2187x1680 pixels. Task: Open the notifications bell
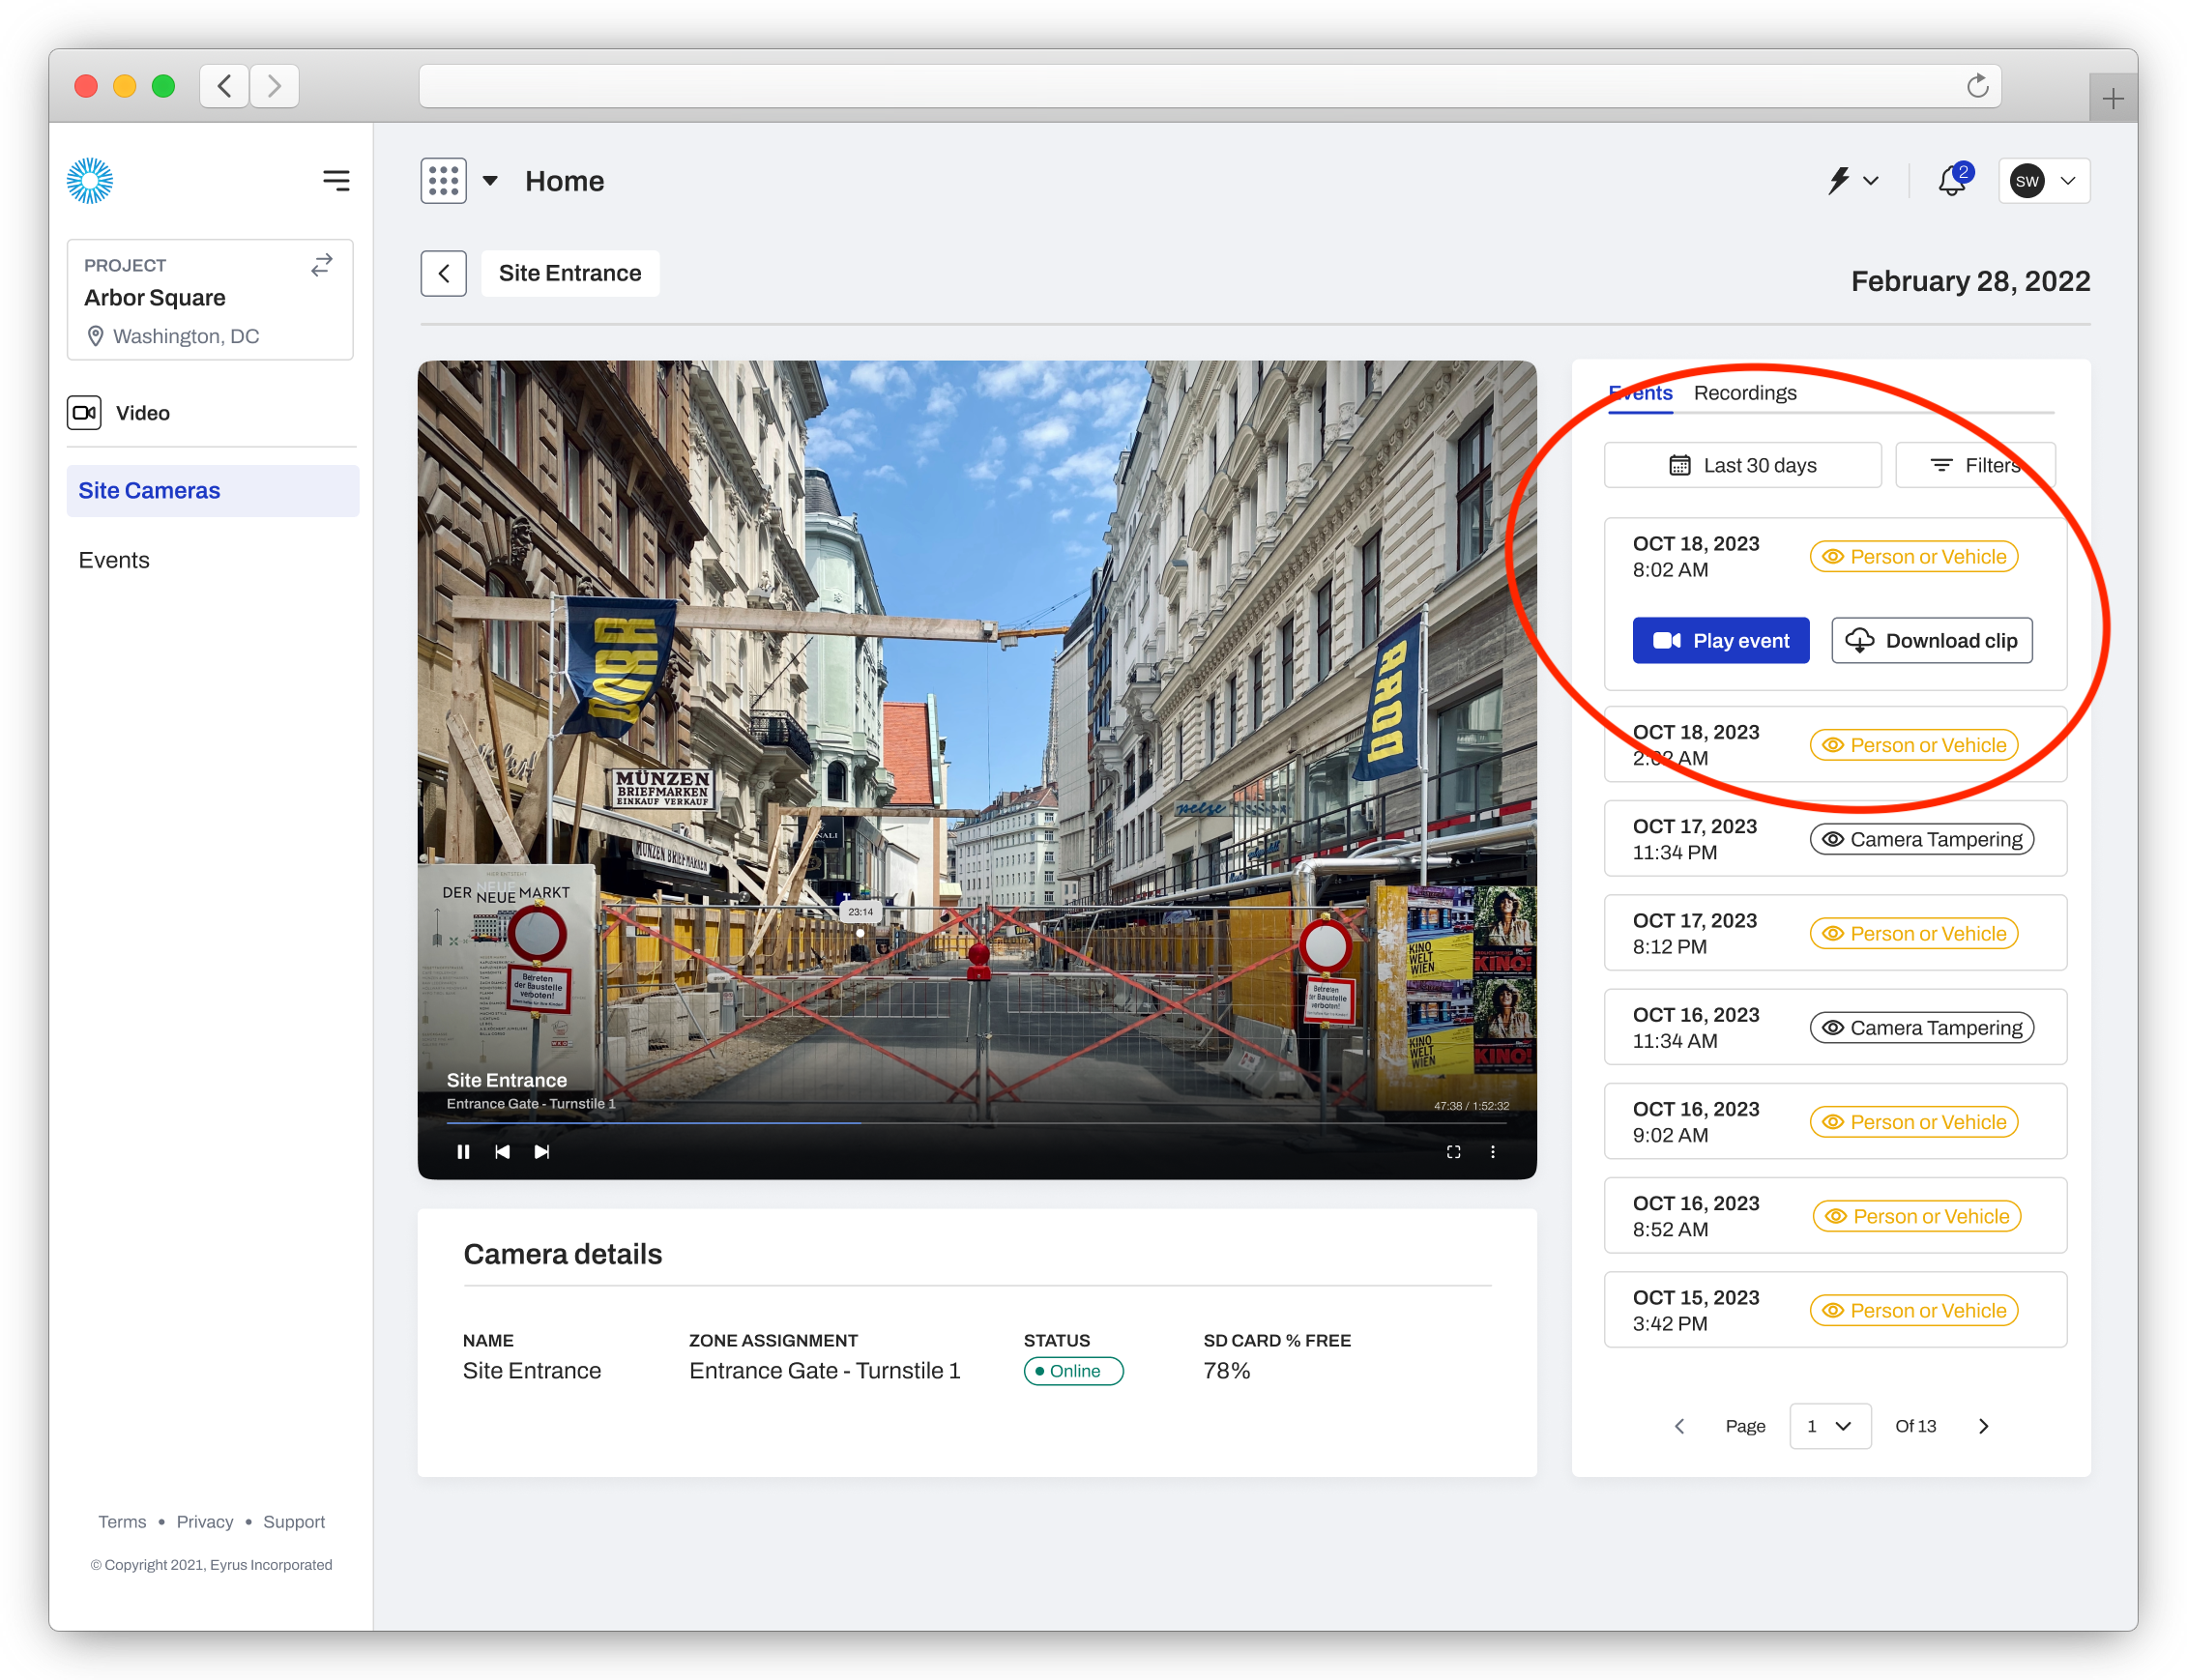(1953, 180)
